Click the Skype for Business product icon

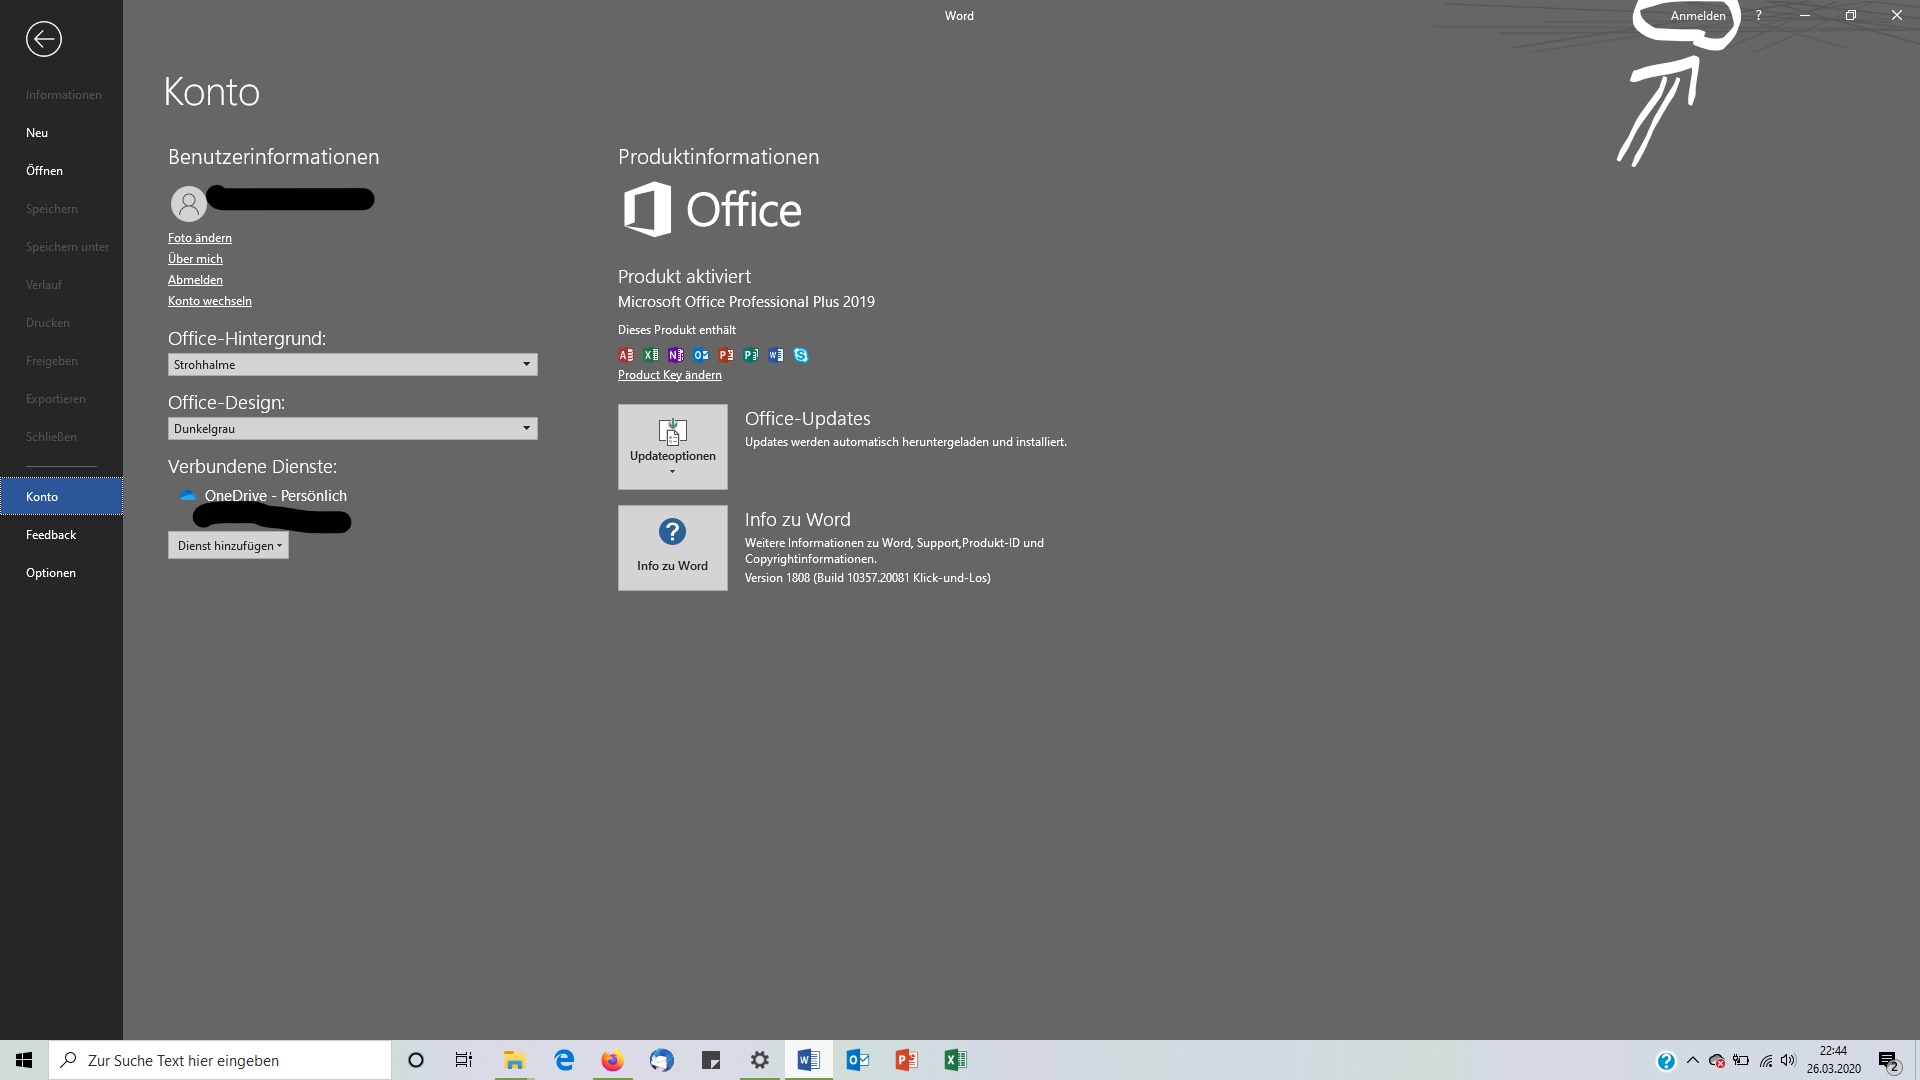801,355
